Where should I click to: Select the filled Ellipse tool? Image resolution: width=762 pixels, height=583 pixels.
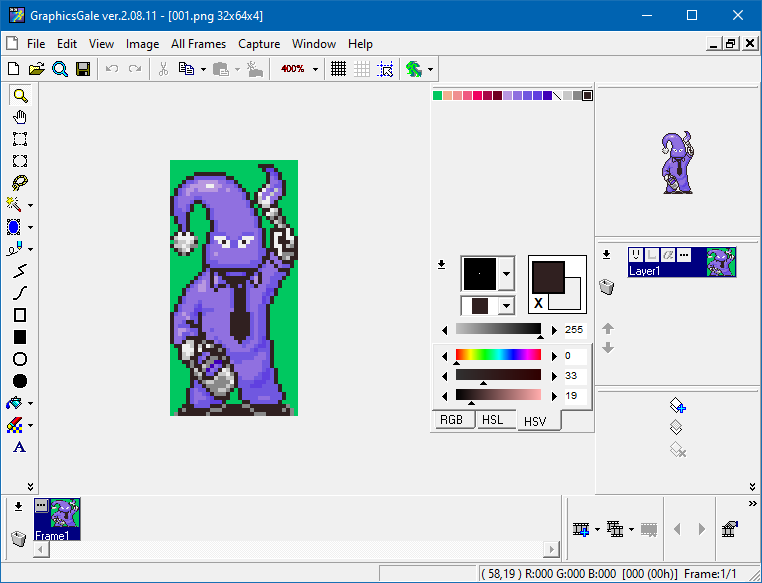coord(20,381)
